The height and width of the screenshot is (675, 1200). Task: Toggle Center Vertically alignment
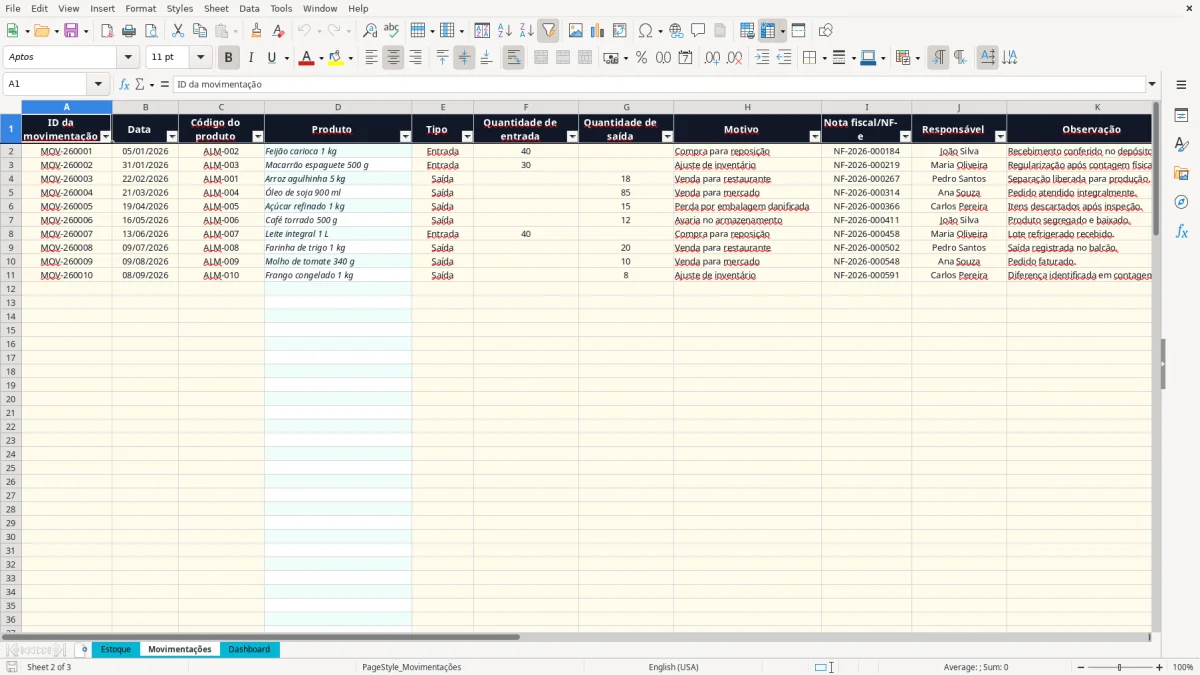coord(464,58)
